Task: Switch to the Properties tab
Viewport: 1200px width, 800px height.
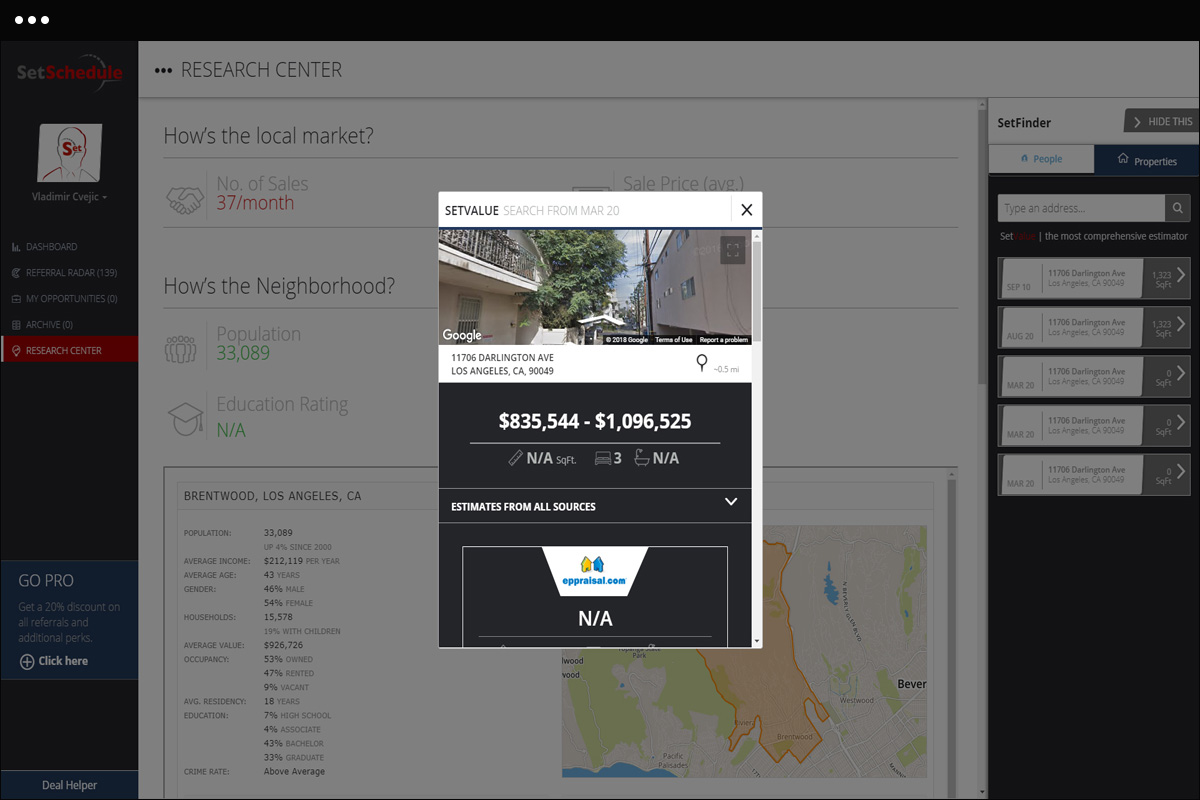Action: point(1146,160)
